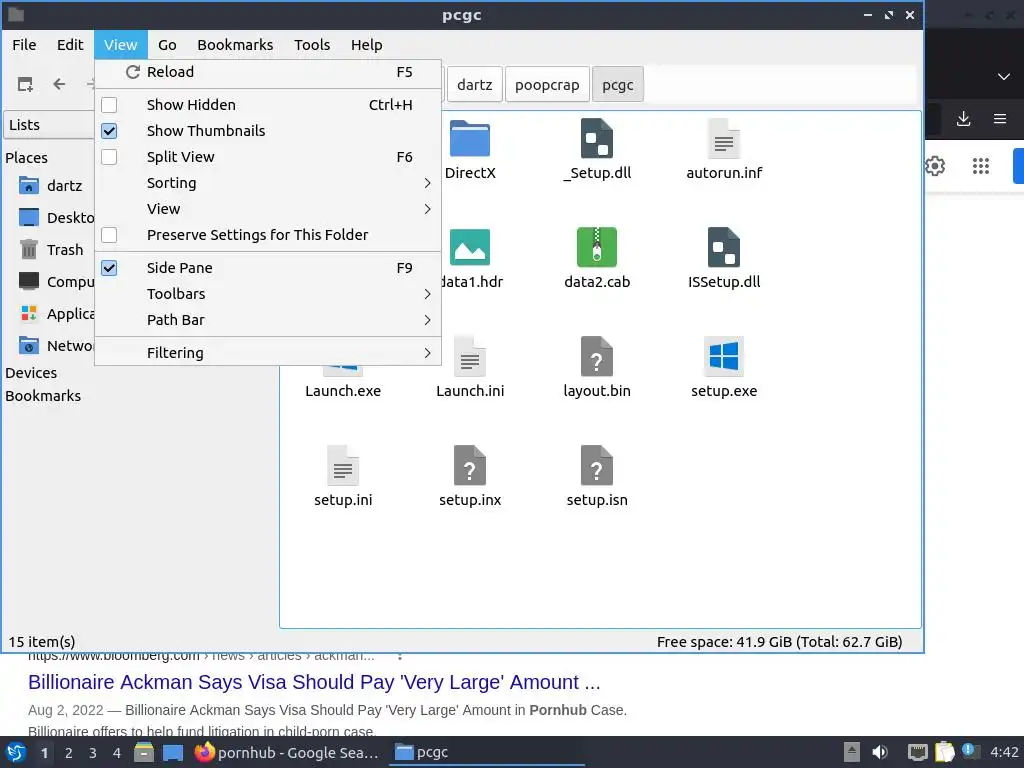Click the Launch.exe file name
Viewport: 1024px width, 768px height.
[343, 391]
